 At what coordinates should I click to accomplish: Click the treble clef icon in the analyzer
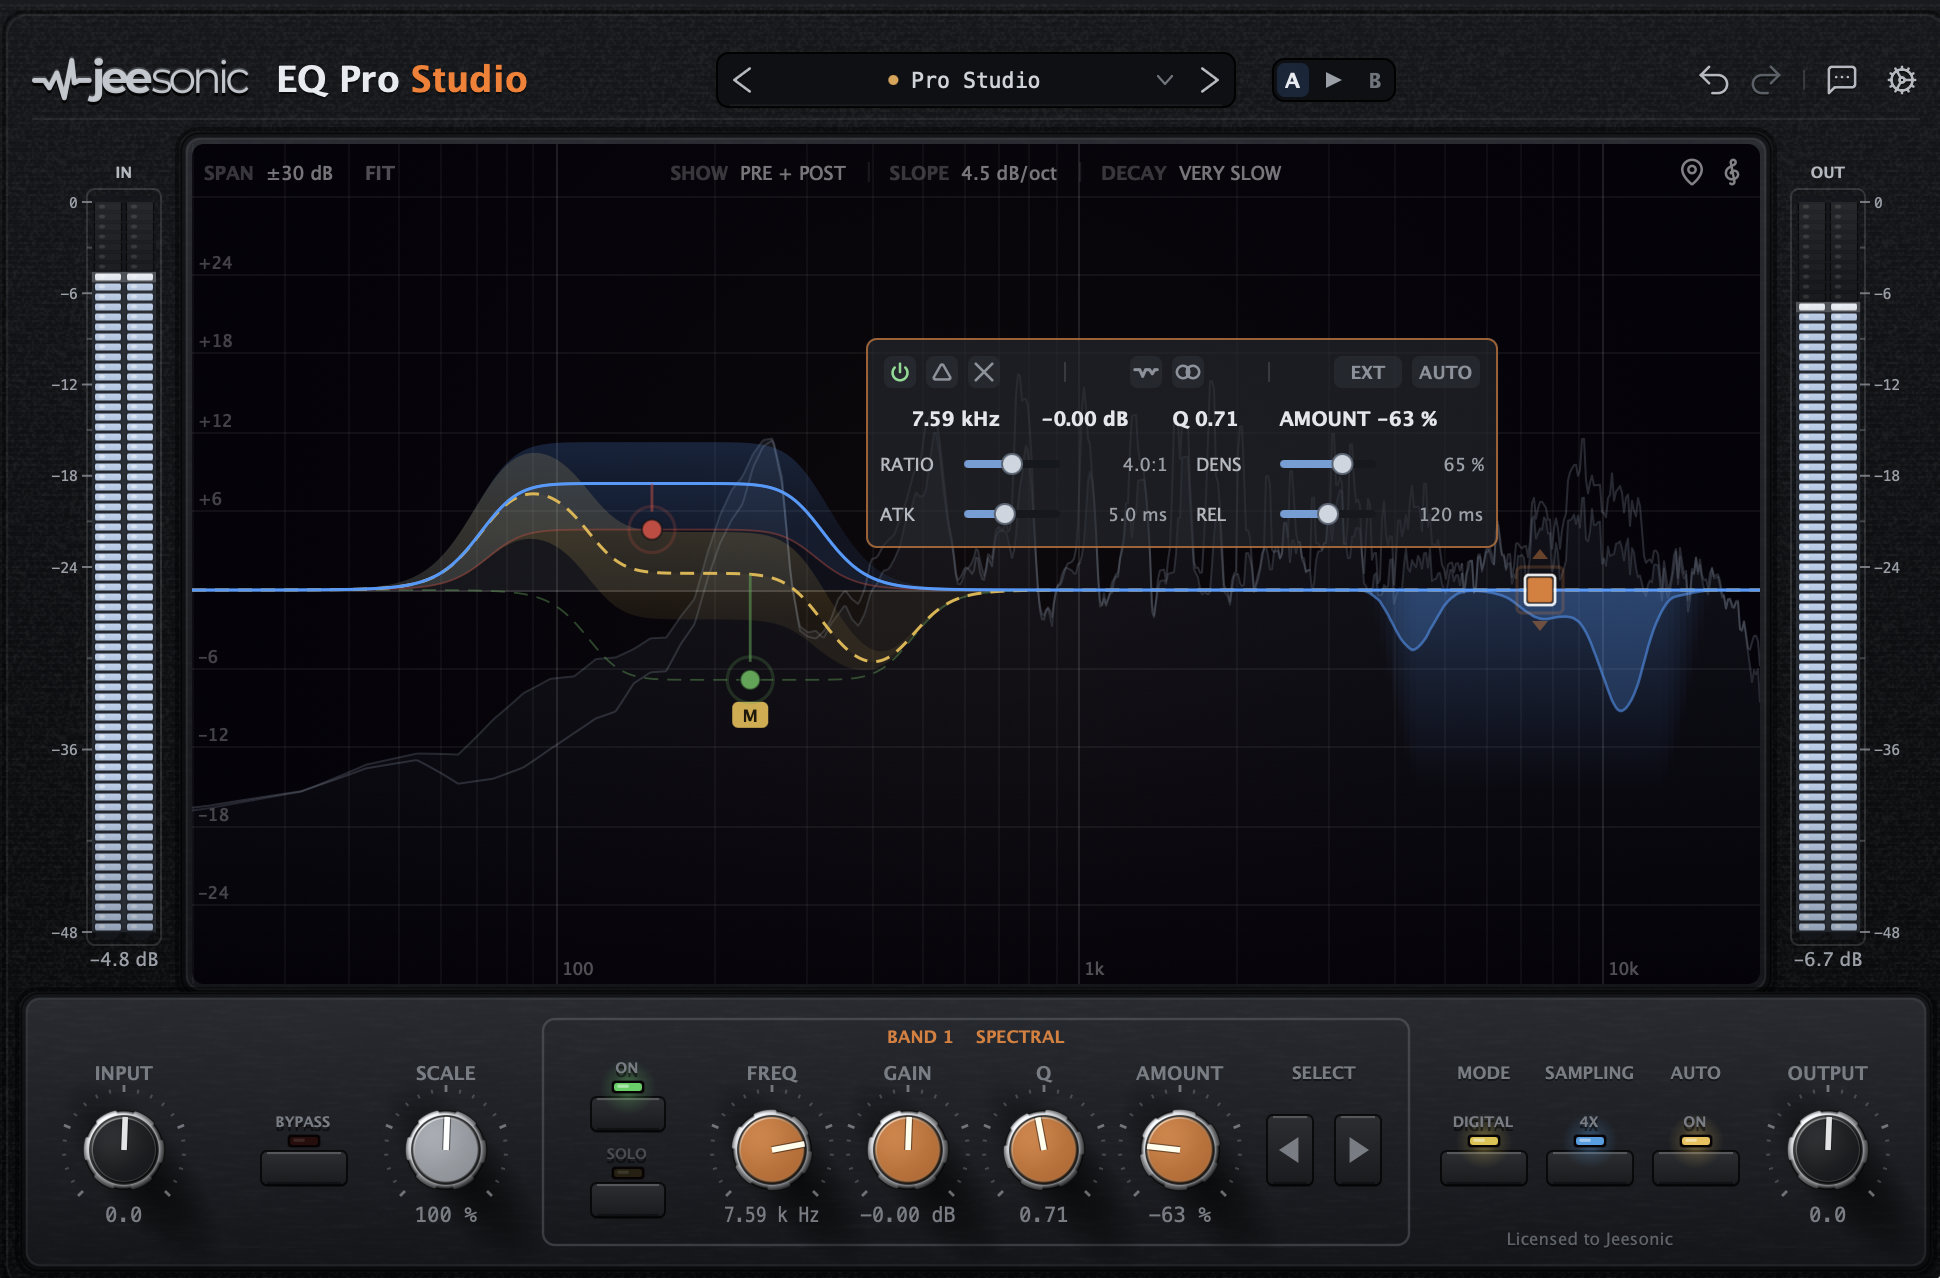(x=1732, y=172)
